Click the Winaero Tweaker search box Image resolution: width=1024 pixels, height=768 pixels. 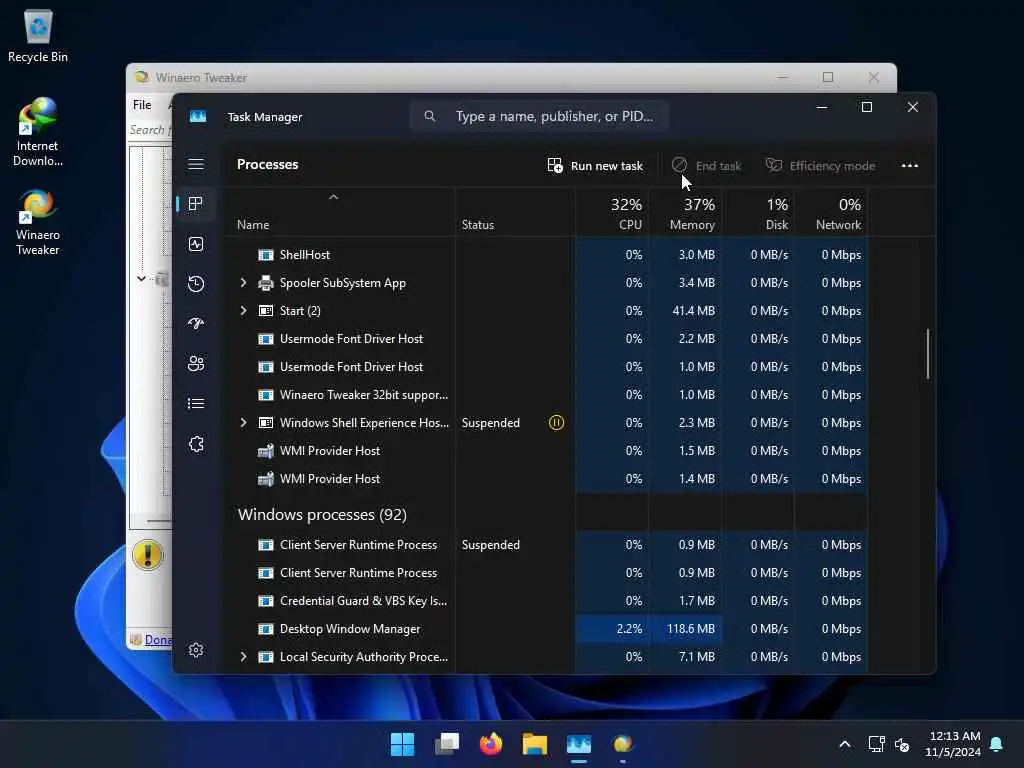point(150,130)
